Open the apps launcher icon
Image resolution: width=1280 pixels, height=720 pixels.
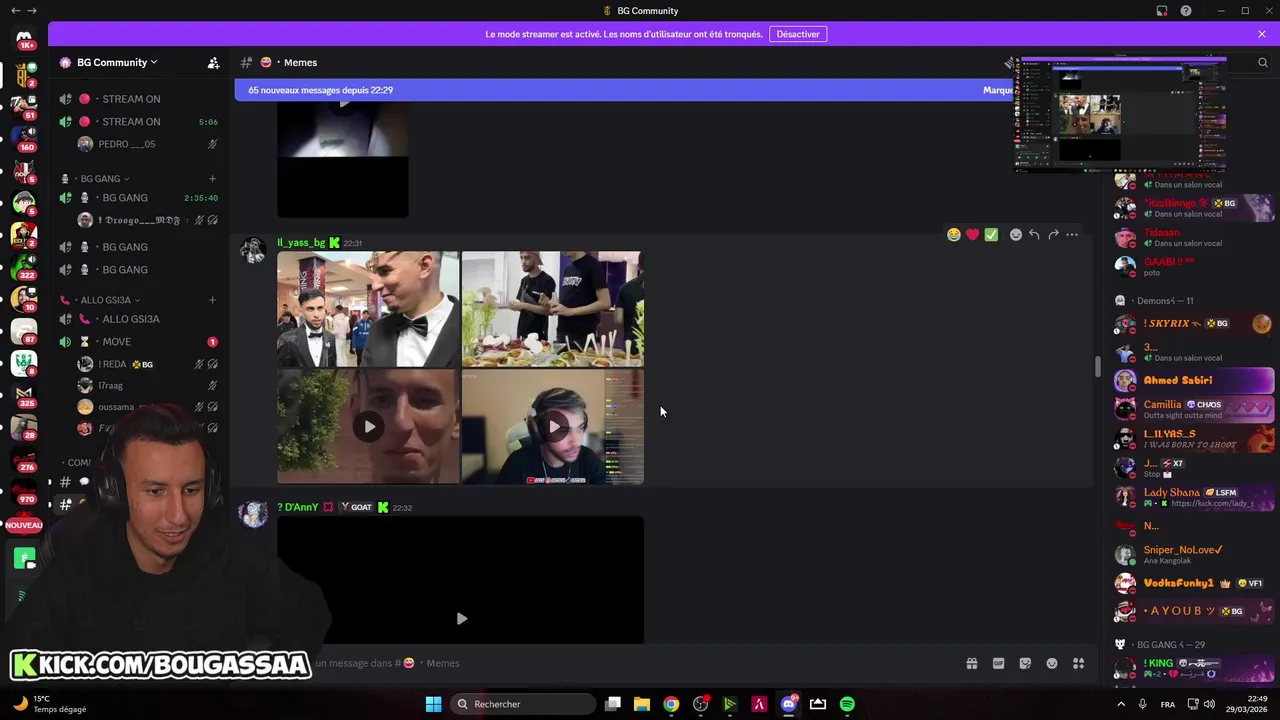tap(1079, 663)
